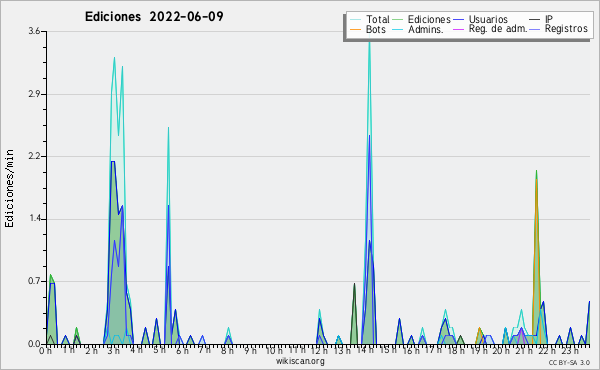This screenshot has width=600, height=370.
Task: Click the Total legend label
Action: [x=378, y=19]
